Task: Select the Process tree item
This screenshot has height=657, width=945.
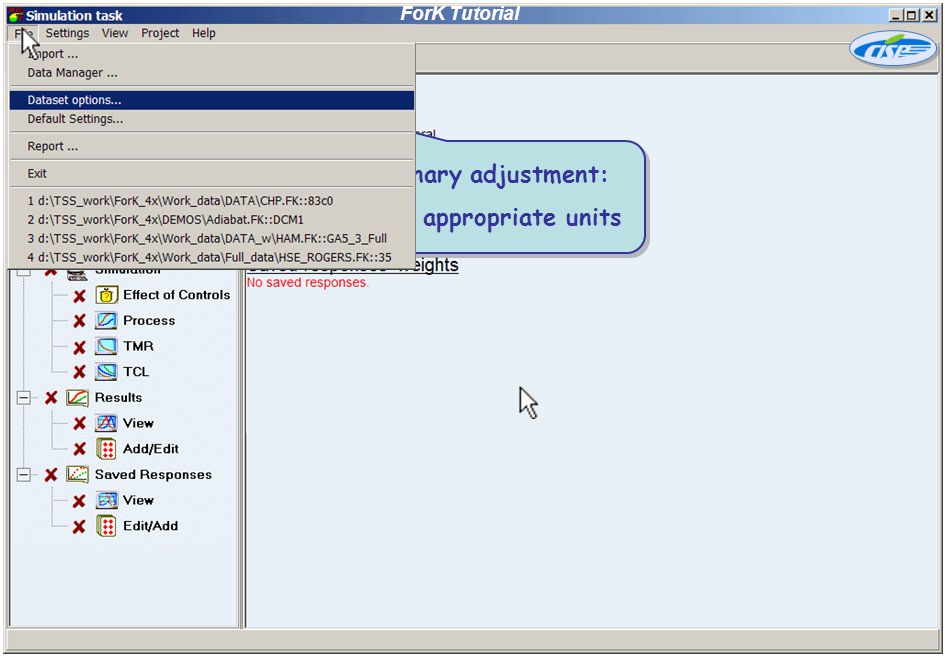Action: [149, 321]
